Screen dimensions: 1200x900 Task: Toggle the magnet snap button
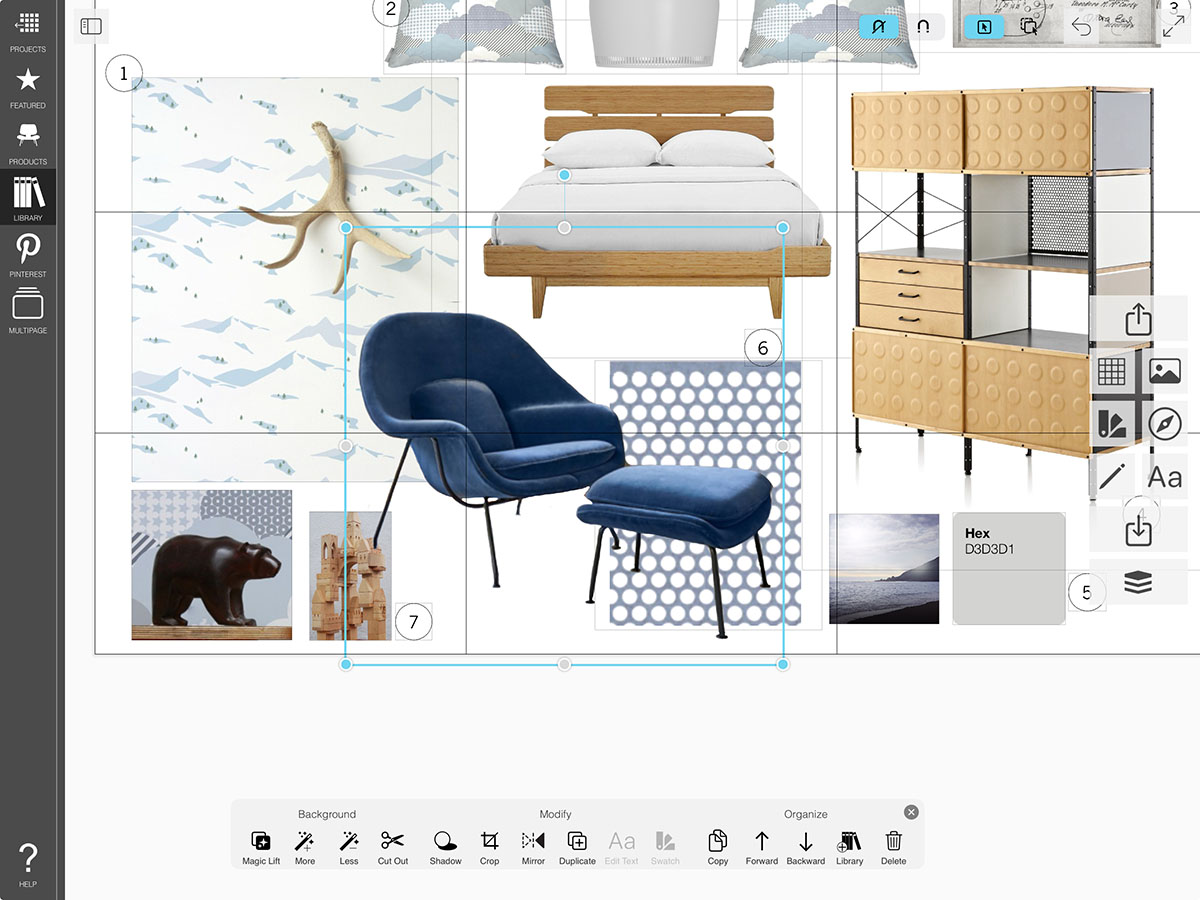[923, 27]
